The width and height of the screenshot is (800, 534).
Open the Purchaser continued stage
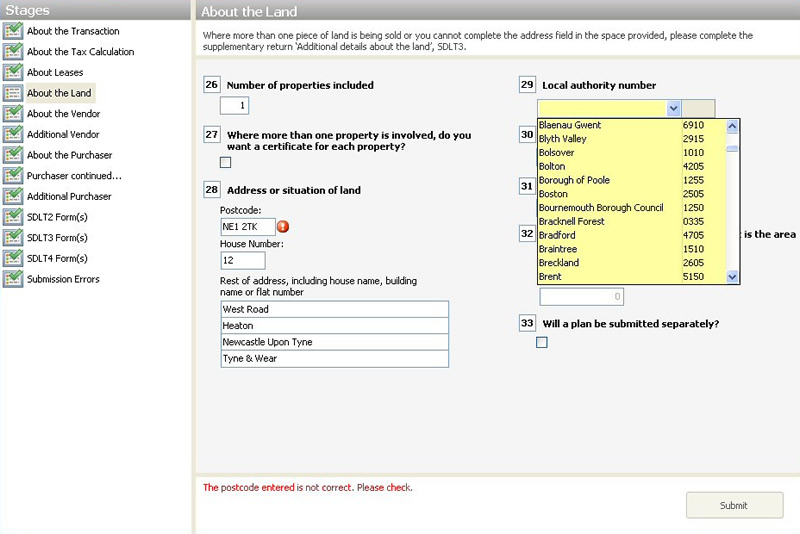pyautogui.click(x=74, y=175)
